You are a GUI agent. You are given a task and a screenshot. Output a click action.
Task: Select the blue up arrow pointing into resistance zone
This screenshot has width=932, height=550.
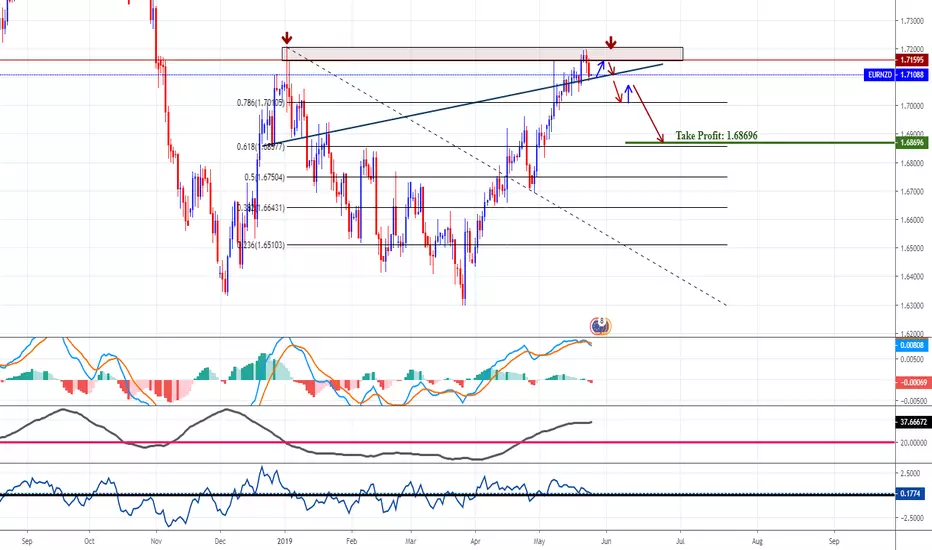(x=600, y=68)
